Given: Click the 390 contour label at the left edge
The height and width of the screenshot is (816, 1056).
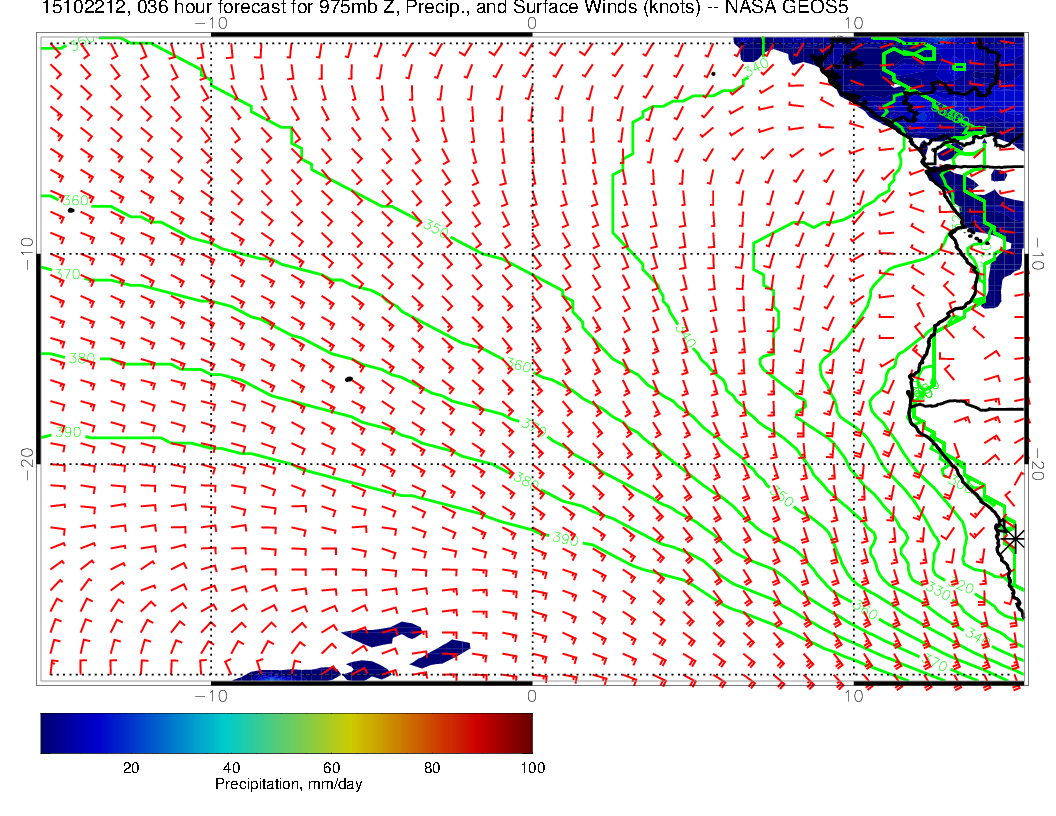Looking at the screenshot, I should coord(68,432).
